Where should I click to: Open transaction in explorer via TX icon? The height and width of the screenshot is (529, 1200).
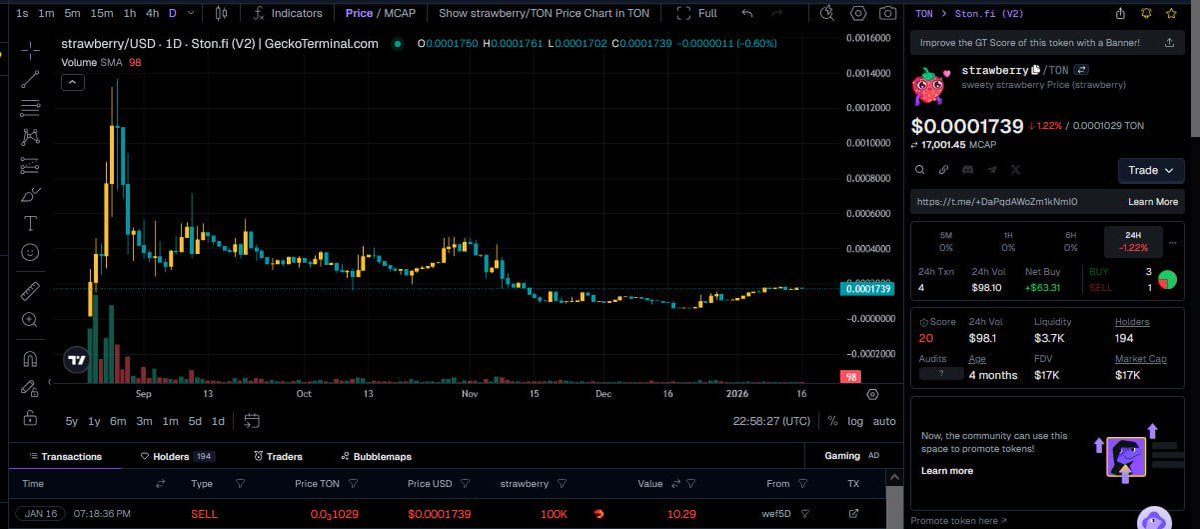point(853,514)
